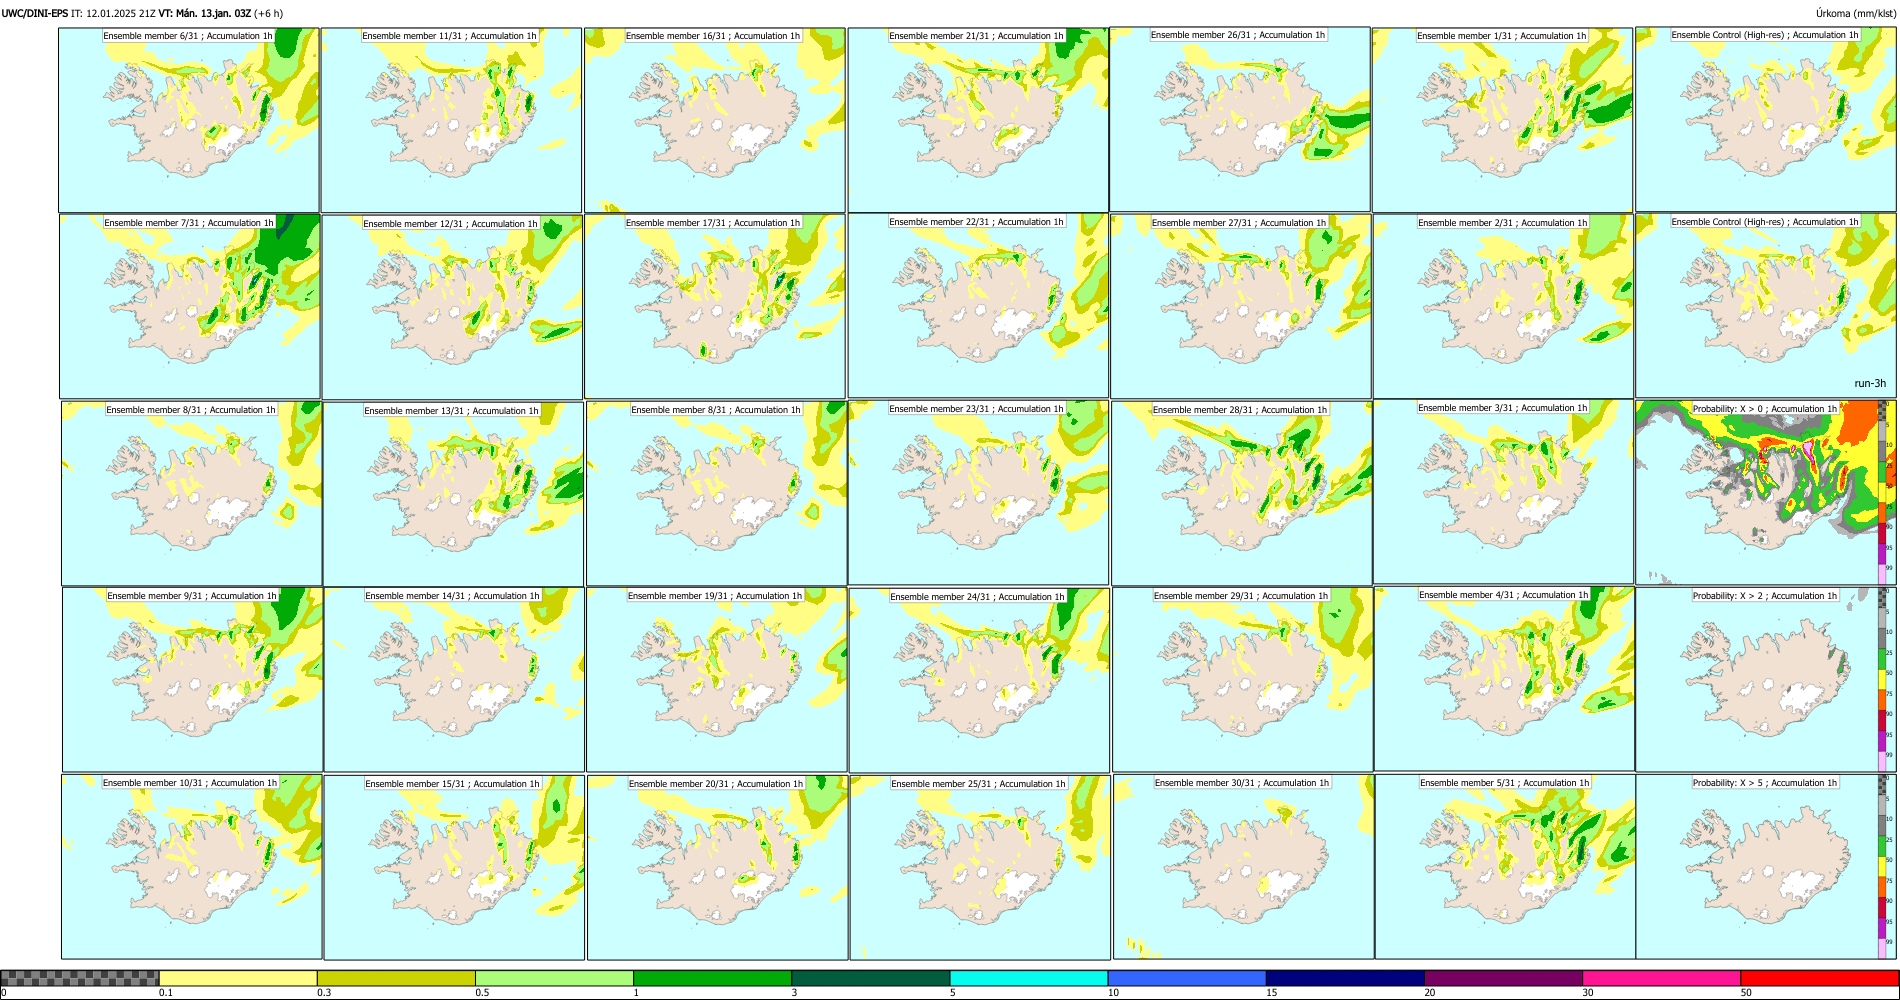Select the light green 0.5–1 legend swatch
The image size is (1900, 1000).
(554, 978)
